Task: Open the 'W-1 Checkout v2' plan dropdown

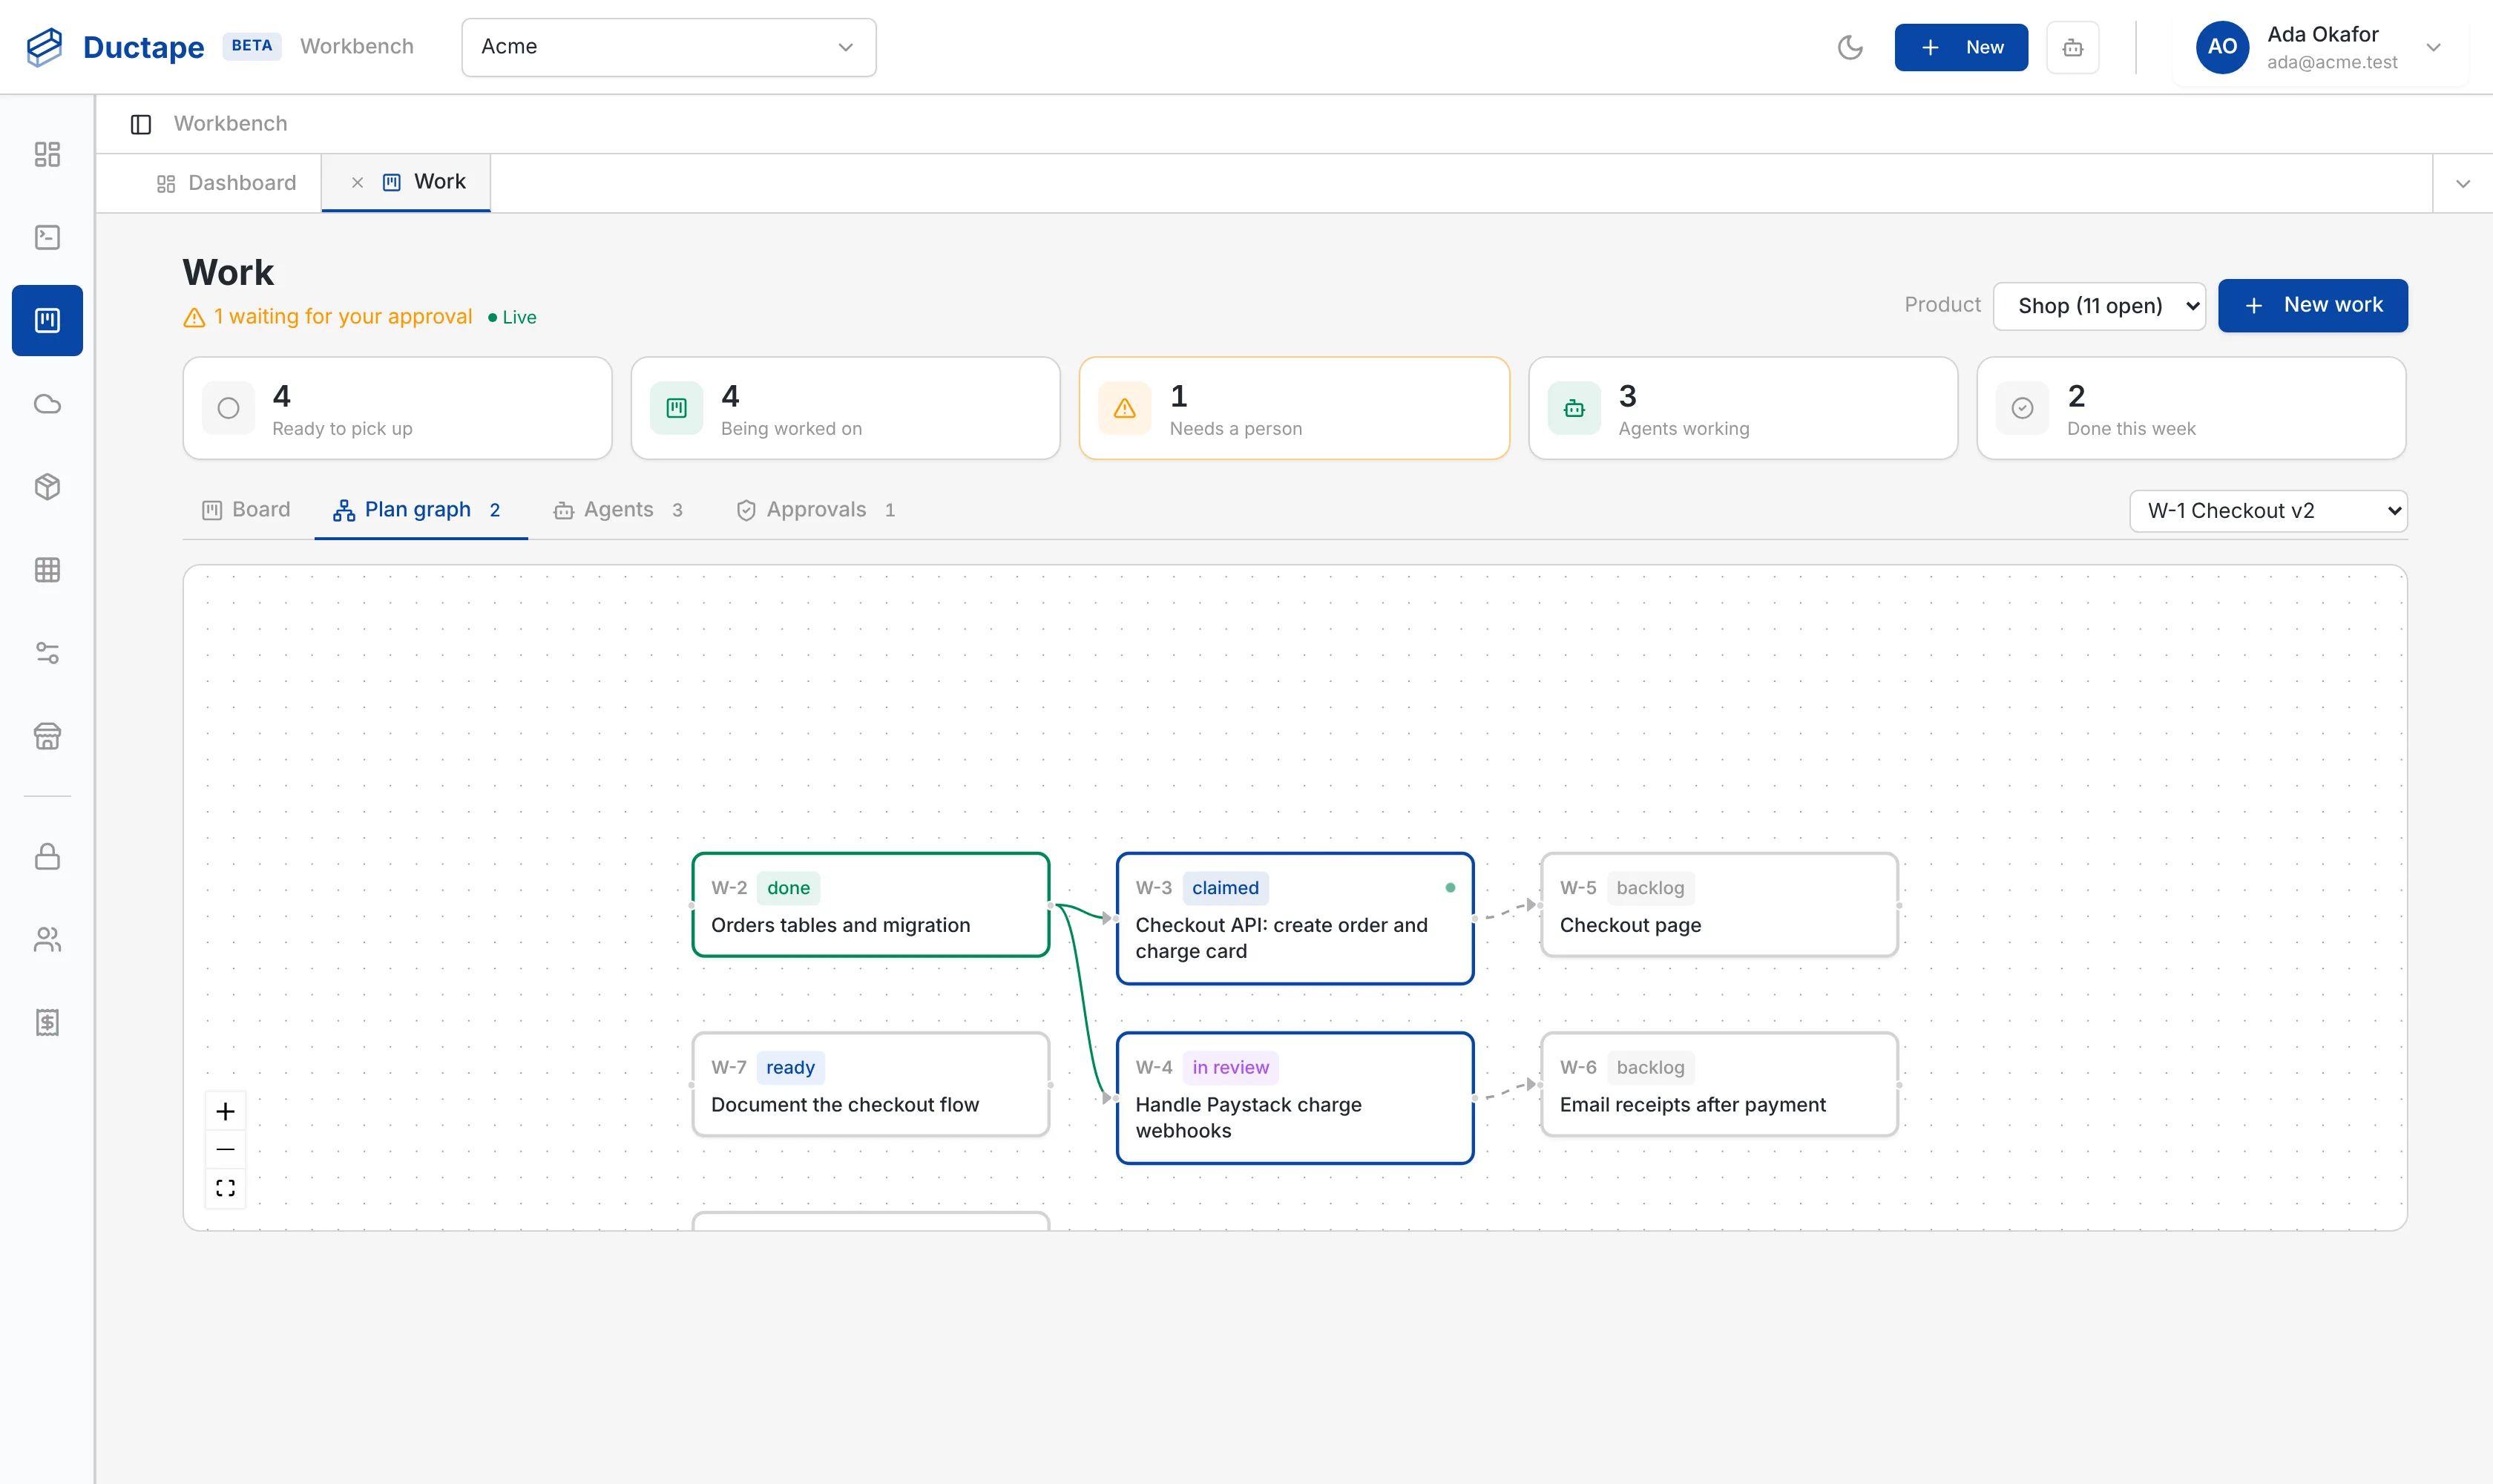Action: pyautogui.click(x=2268, y=511)
